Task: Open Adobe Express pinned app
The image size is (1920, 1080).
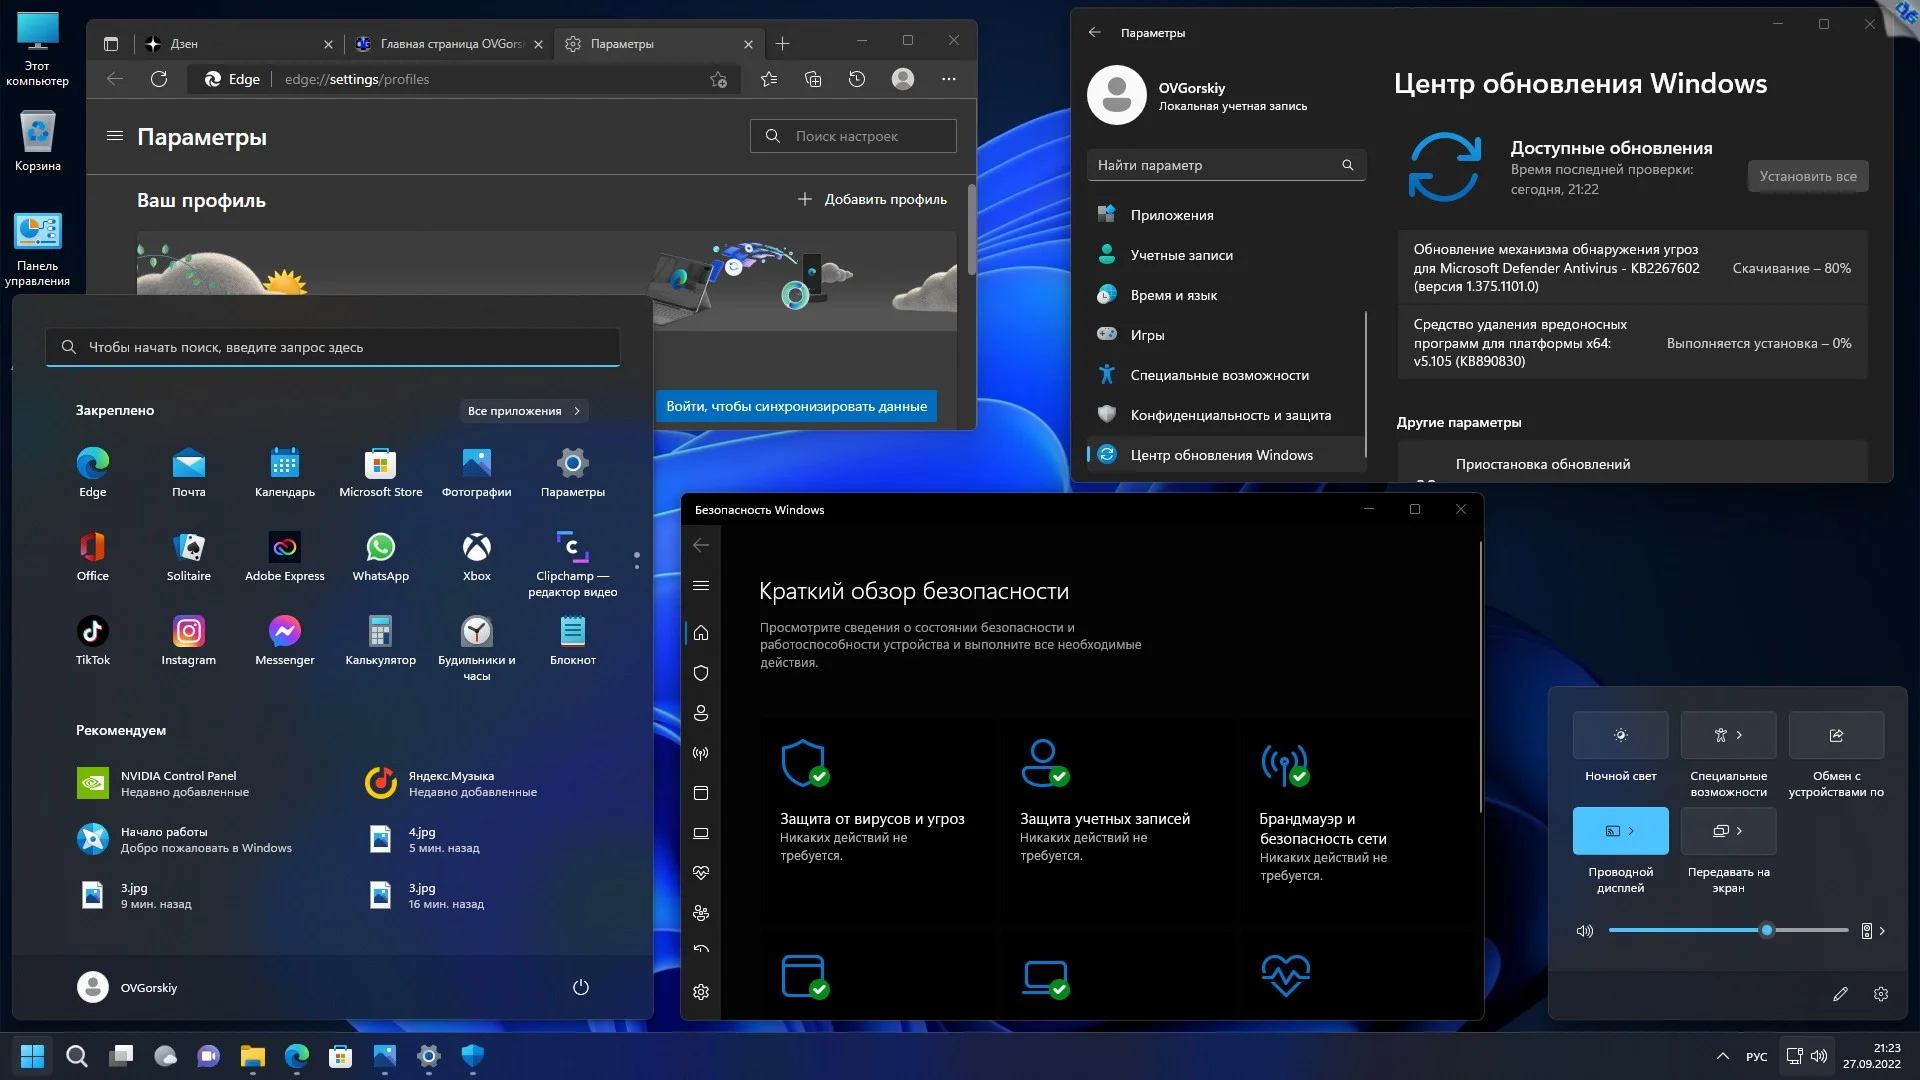Action: coord(284,548)
